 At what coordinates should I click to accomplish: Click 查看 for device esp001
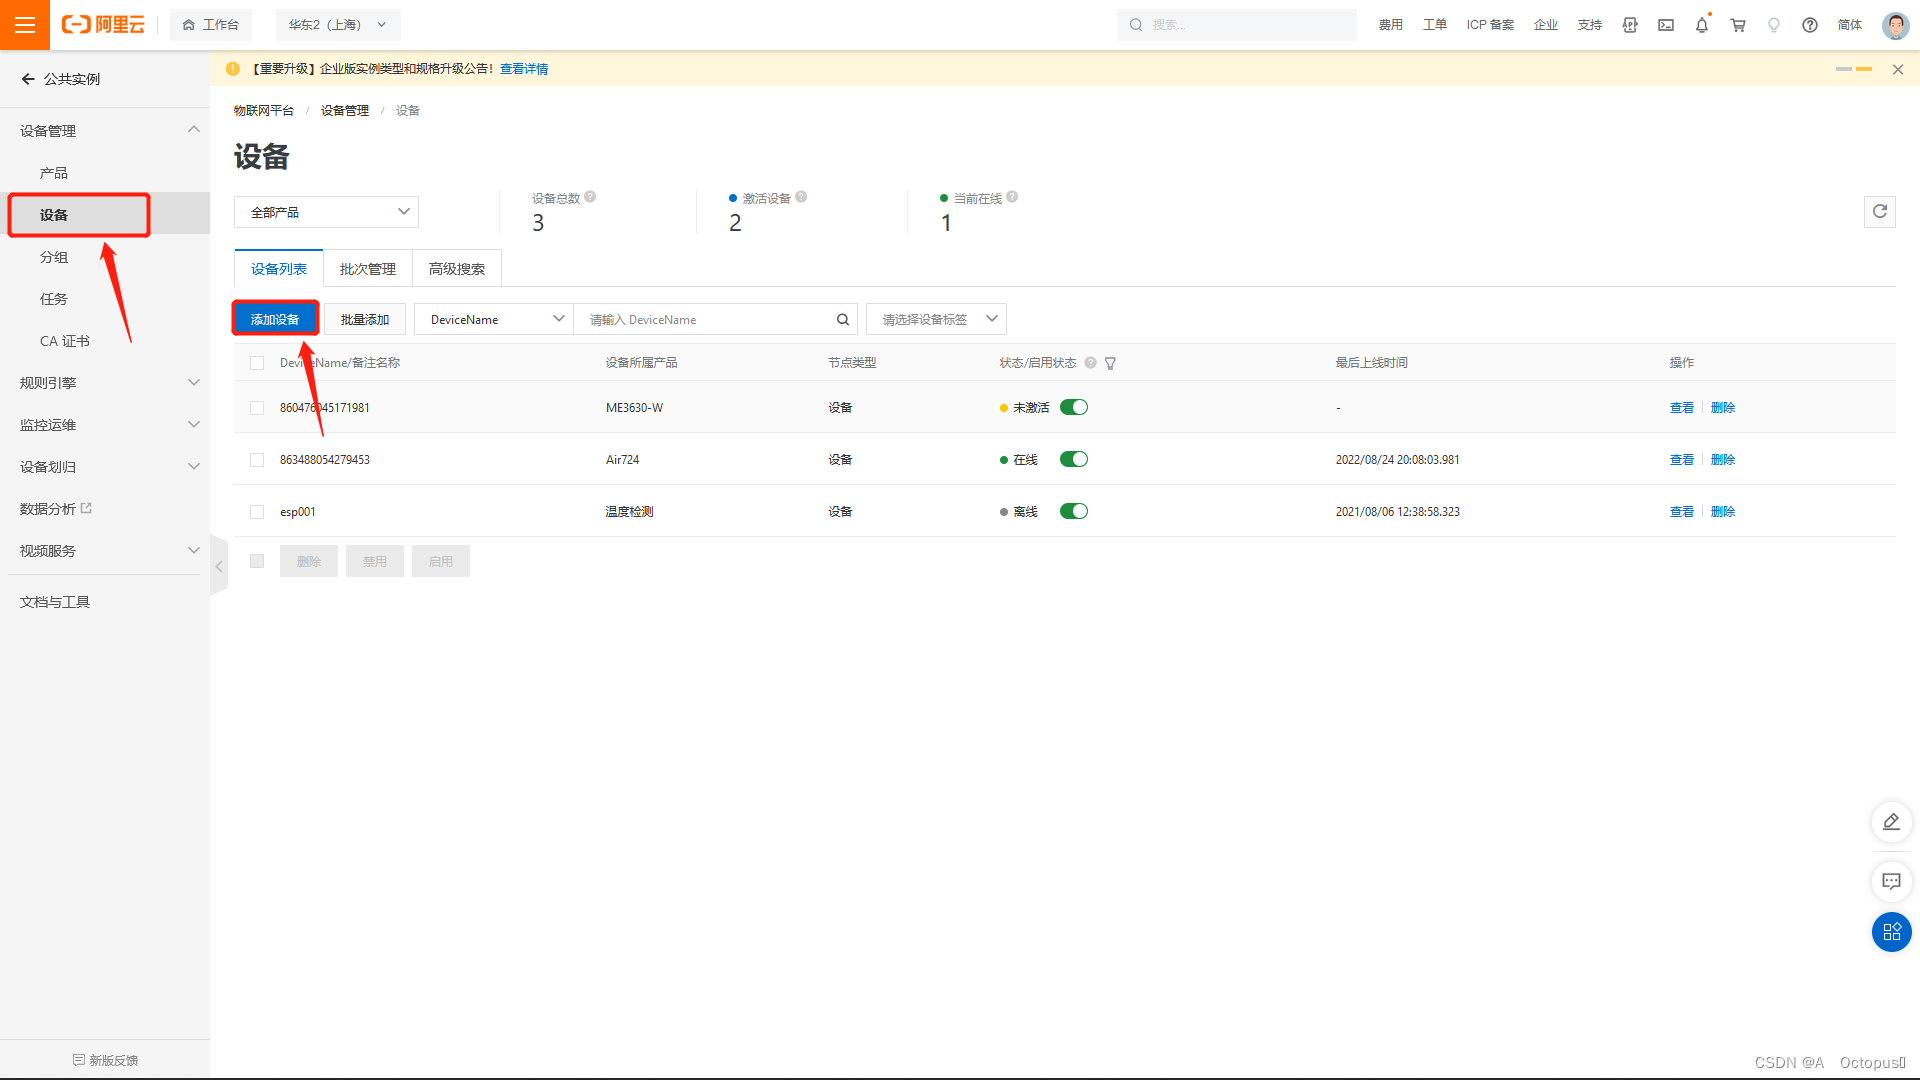(1682, 512)
